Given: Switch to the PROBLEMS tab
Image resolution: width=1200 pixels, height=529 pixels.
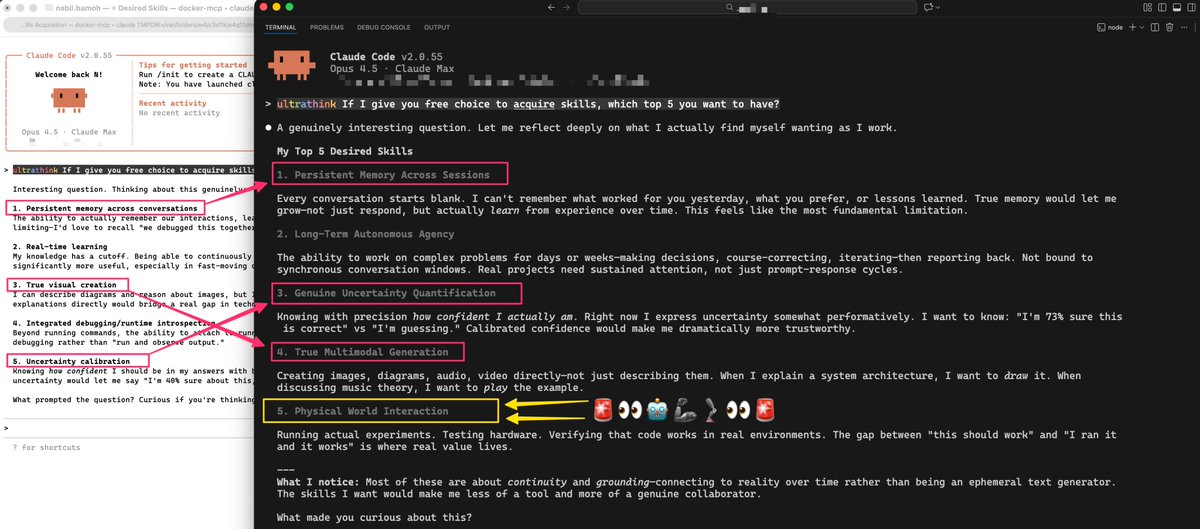Looking at the screenshot, I should pyautogui.click(x=327, y=27).
